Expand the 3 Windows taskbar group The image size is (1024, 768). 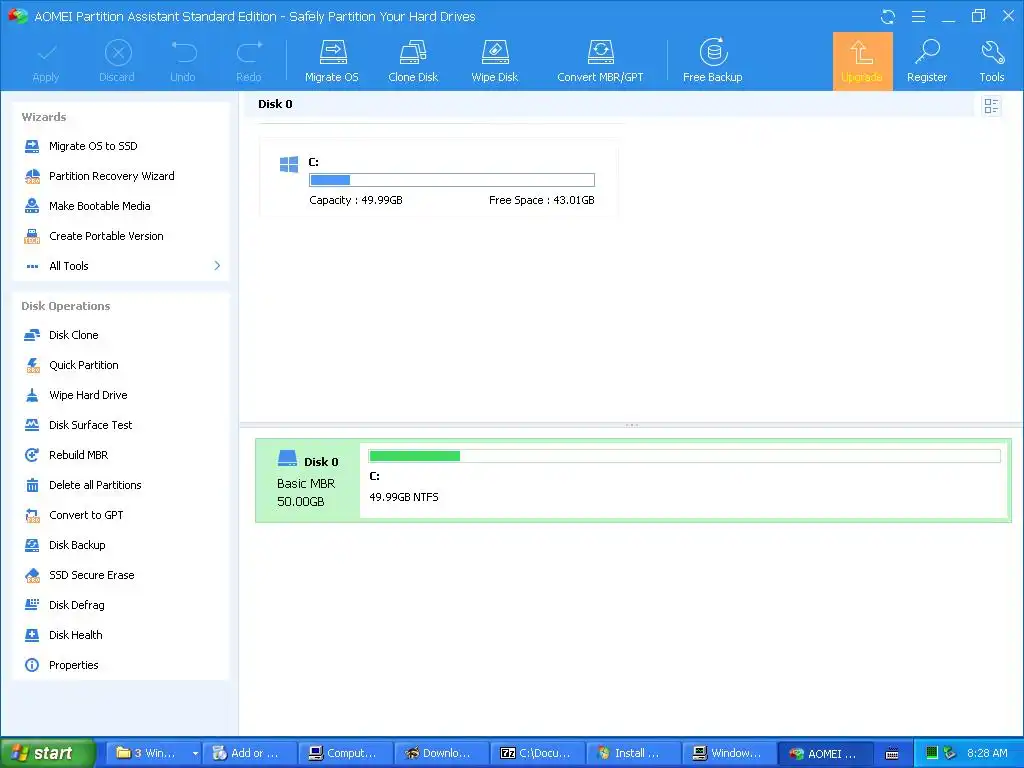click(153, 753)
